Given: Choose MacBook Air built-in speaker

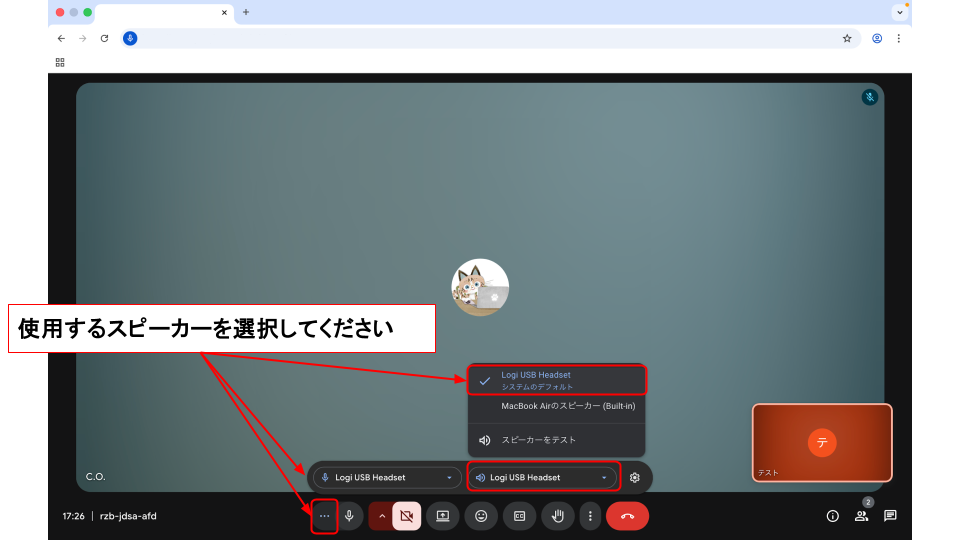Looking at the screenshot, I should 567,406.
